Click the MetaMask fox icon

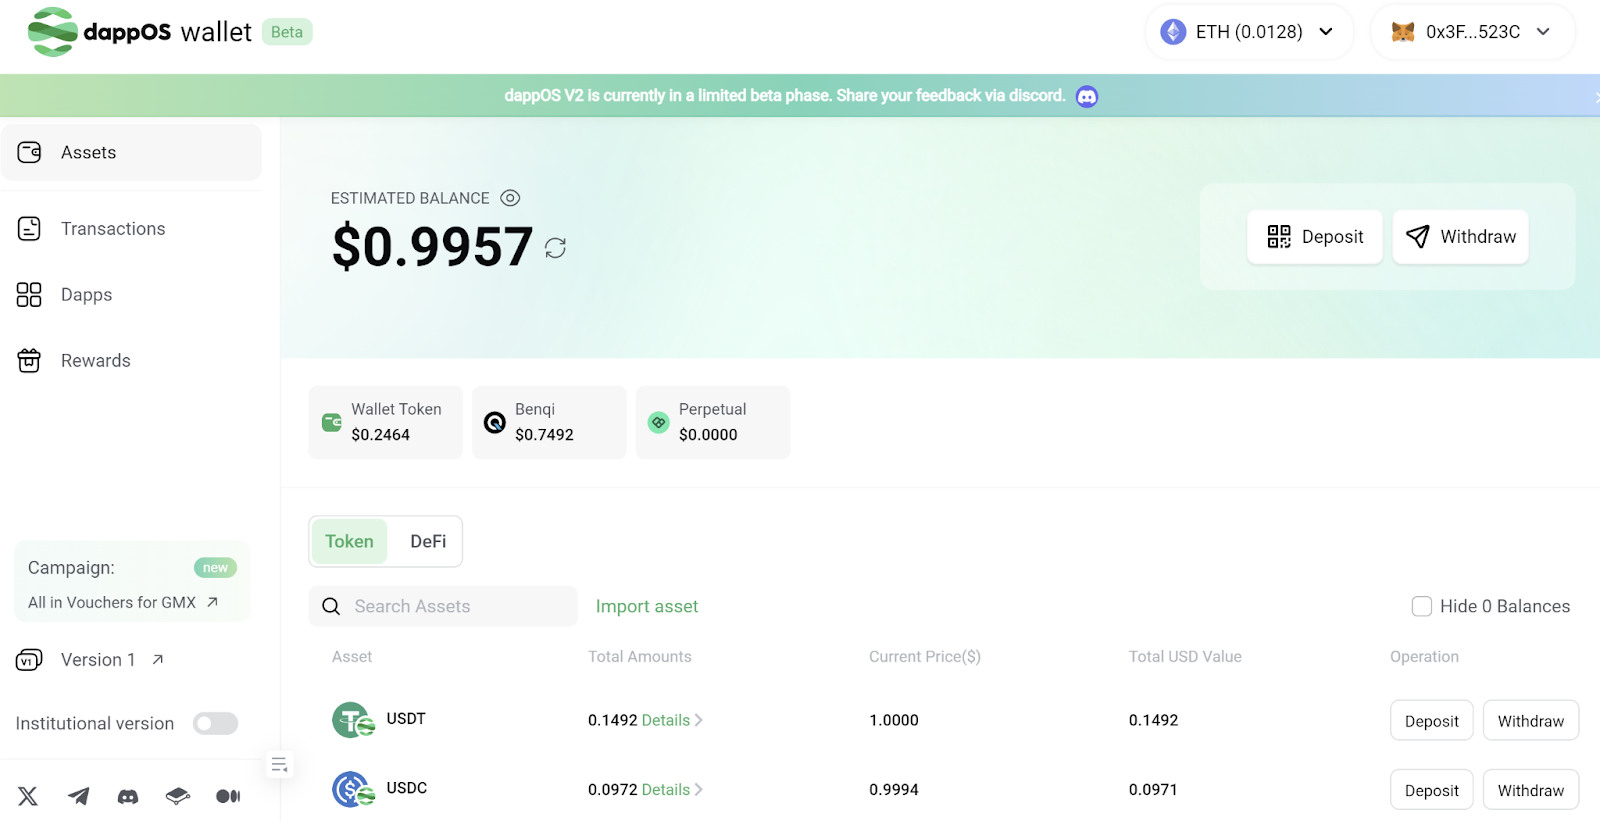point(1403,32)
